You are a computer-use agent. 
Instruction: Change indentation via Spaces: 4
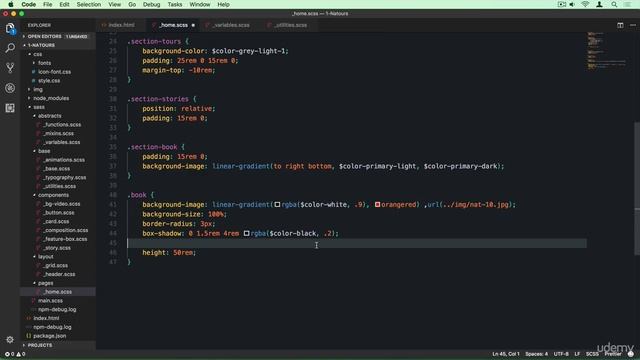537,354
